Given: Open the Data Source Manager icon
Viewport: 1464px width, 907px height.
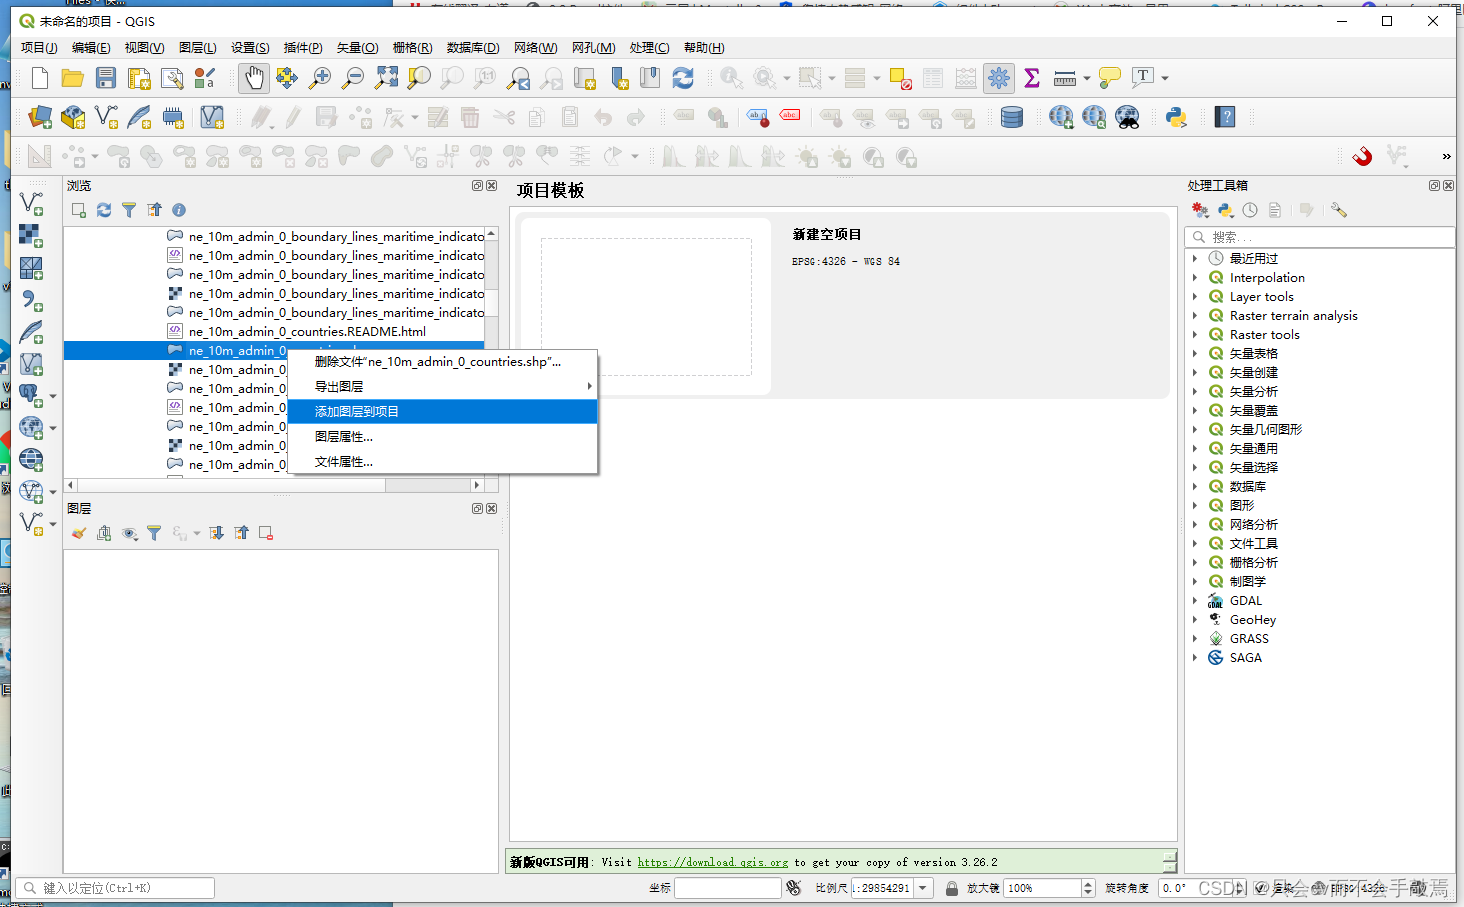Looking at the screenshot, I should (x=40, y=118).
